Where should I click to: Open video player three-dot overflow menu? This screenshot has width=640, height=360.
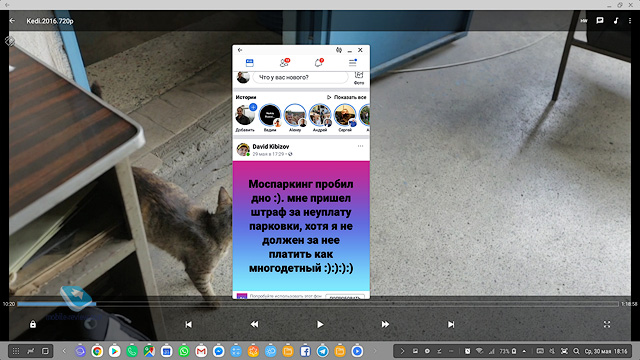630,20
